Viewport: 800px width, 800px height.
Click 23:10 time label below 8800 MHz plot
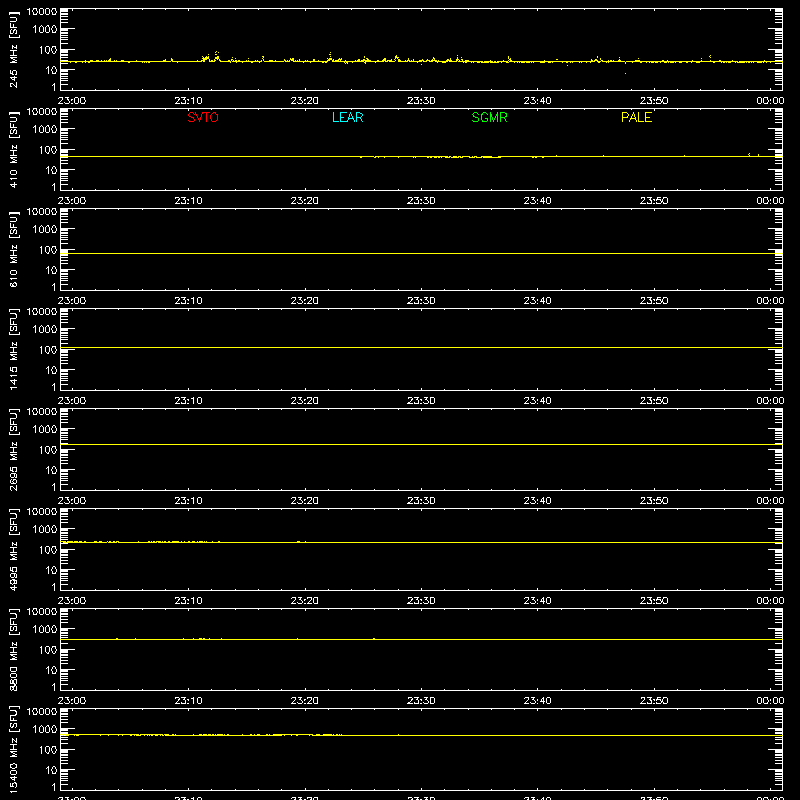(x=188, y=701)
